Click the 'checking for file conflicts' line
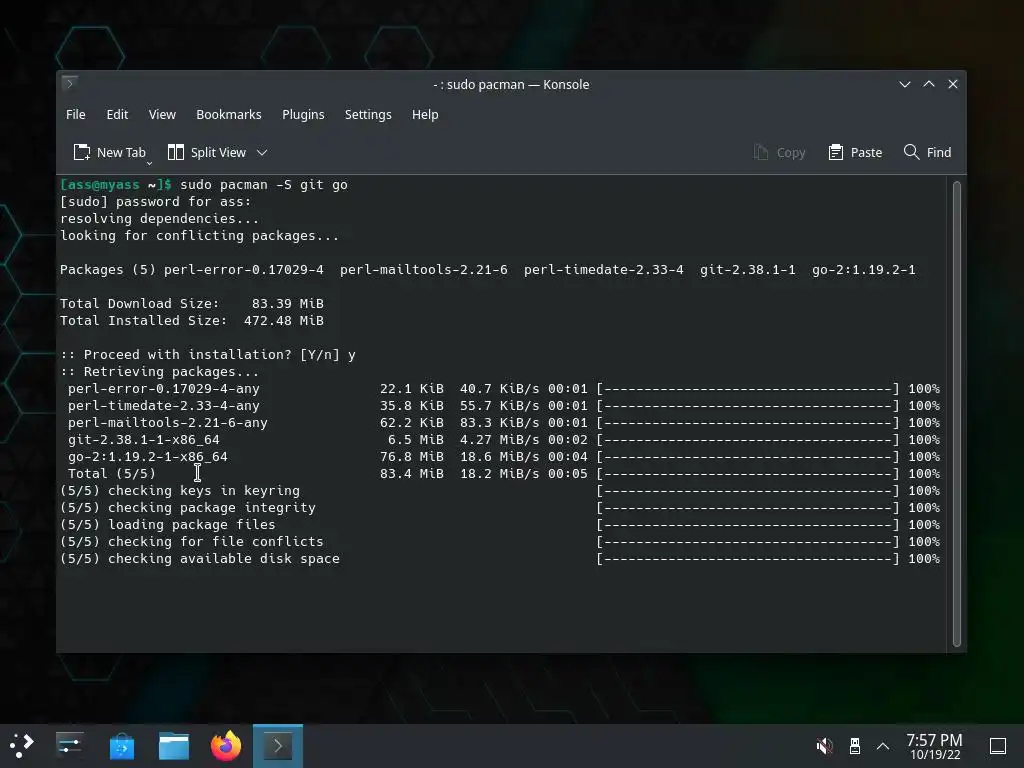The width and height of the screenshot is (1024, 768). 500,541
